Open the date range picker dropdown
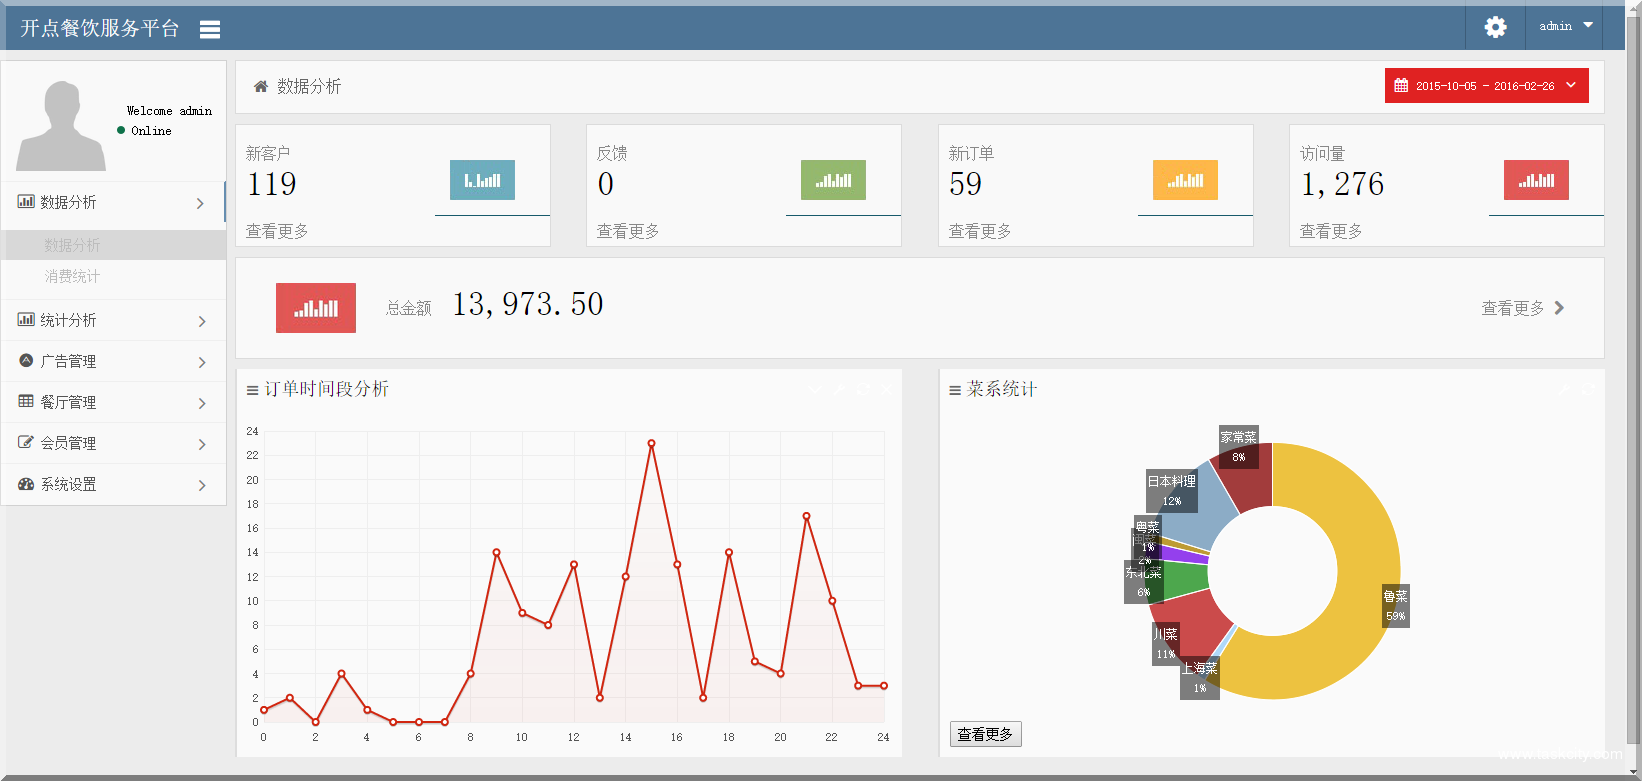Viewport: 1642px width, 781px height. click(1486, 86)
